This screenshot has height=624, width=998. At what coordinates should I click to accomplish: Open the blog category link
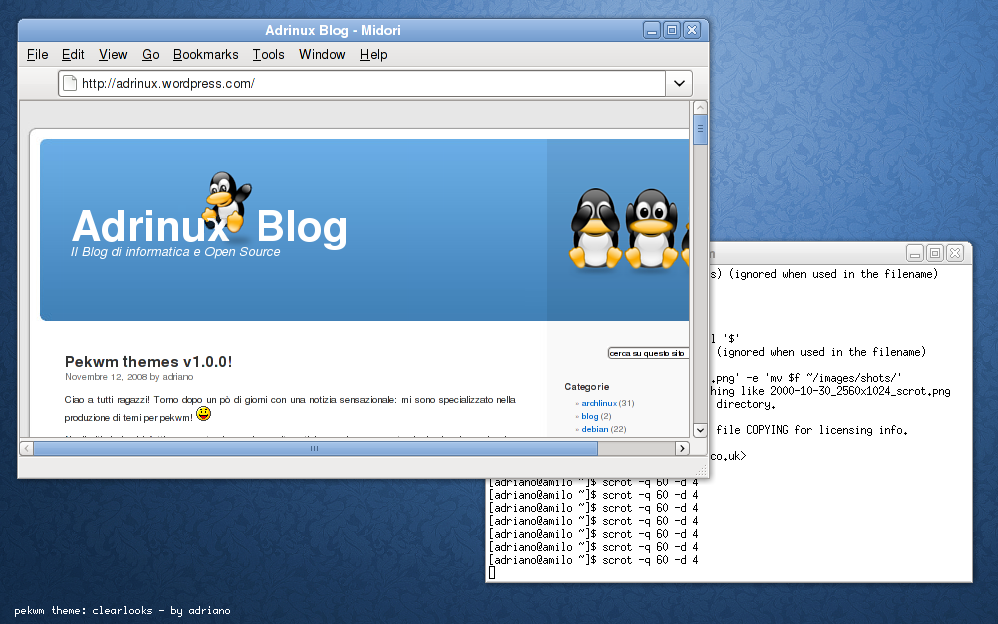589,416
